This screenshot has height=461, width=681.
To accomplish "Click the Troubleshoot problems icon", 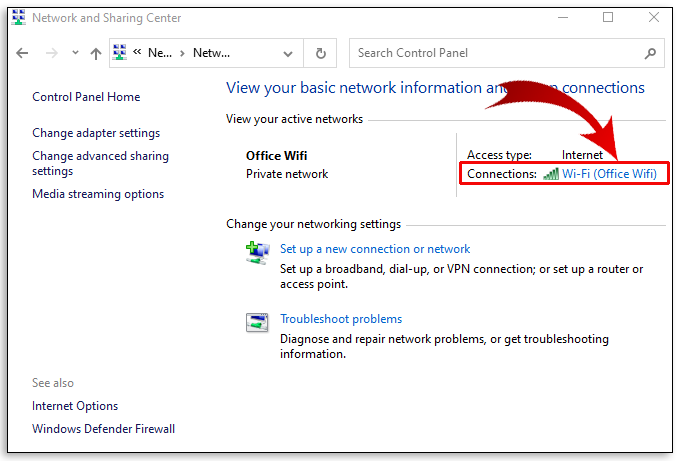I will click(x=257, y=322).
